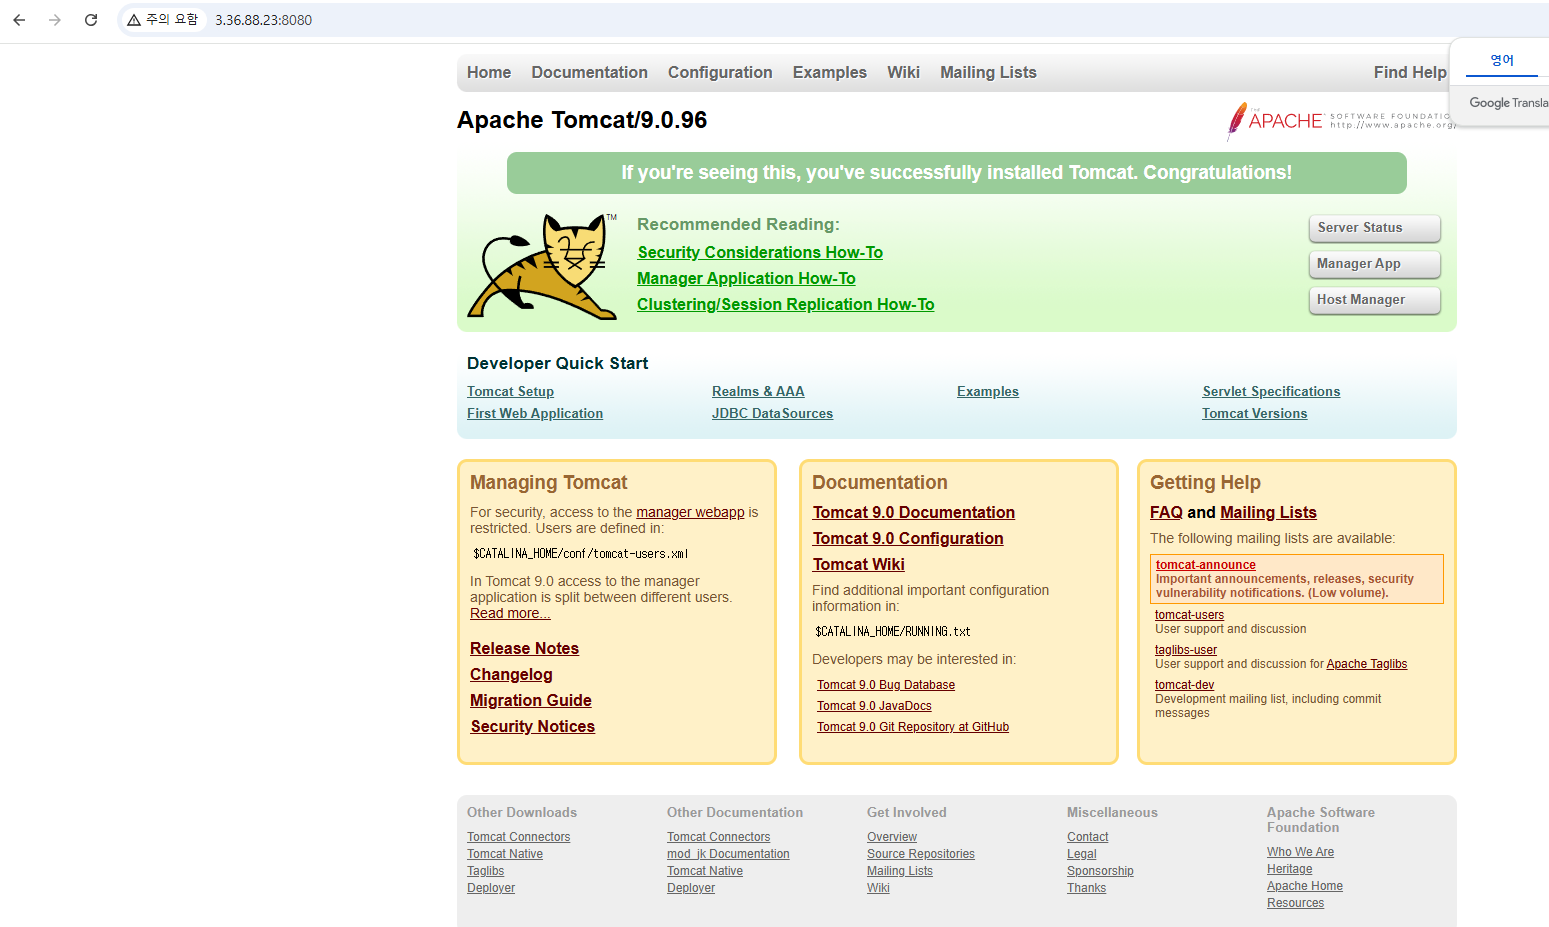The width and height of the screenshot is (1549, 927).
Task: Open the Tomcat Setup quick start link
Action: [x=510, y=391]
